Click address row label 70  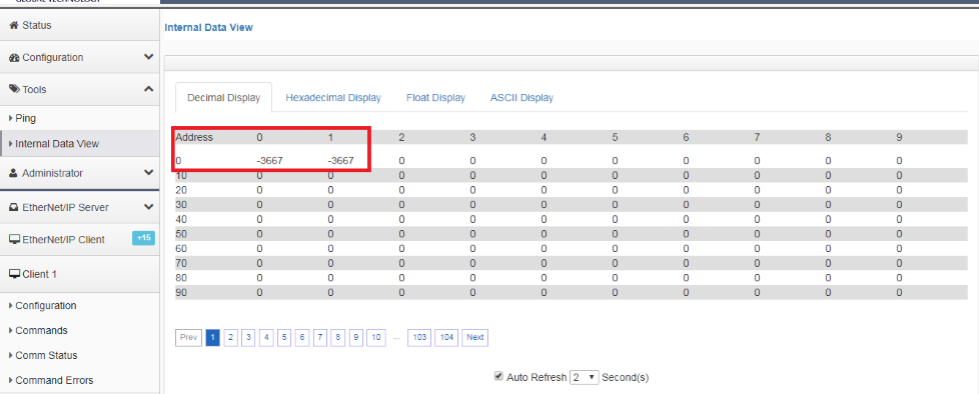182,263
